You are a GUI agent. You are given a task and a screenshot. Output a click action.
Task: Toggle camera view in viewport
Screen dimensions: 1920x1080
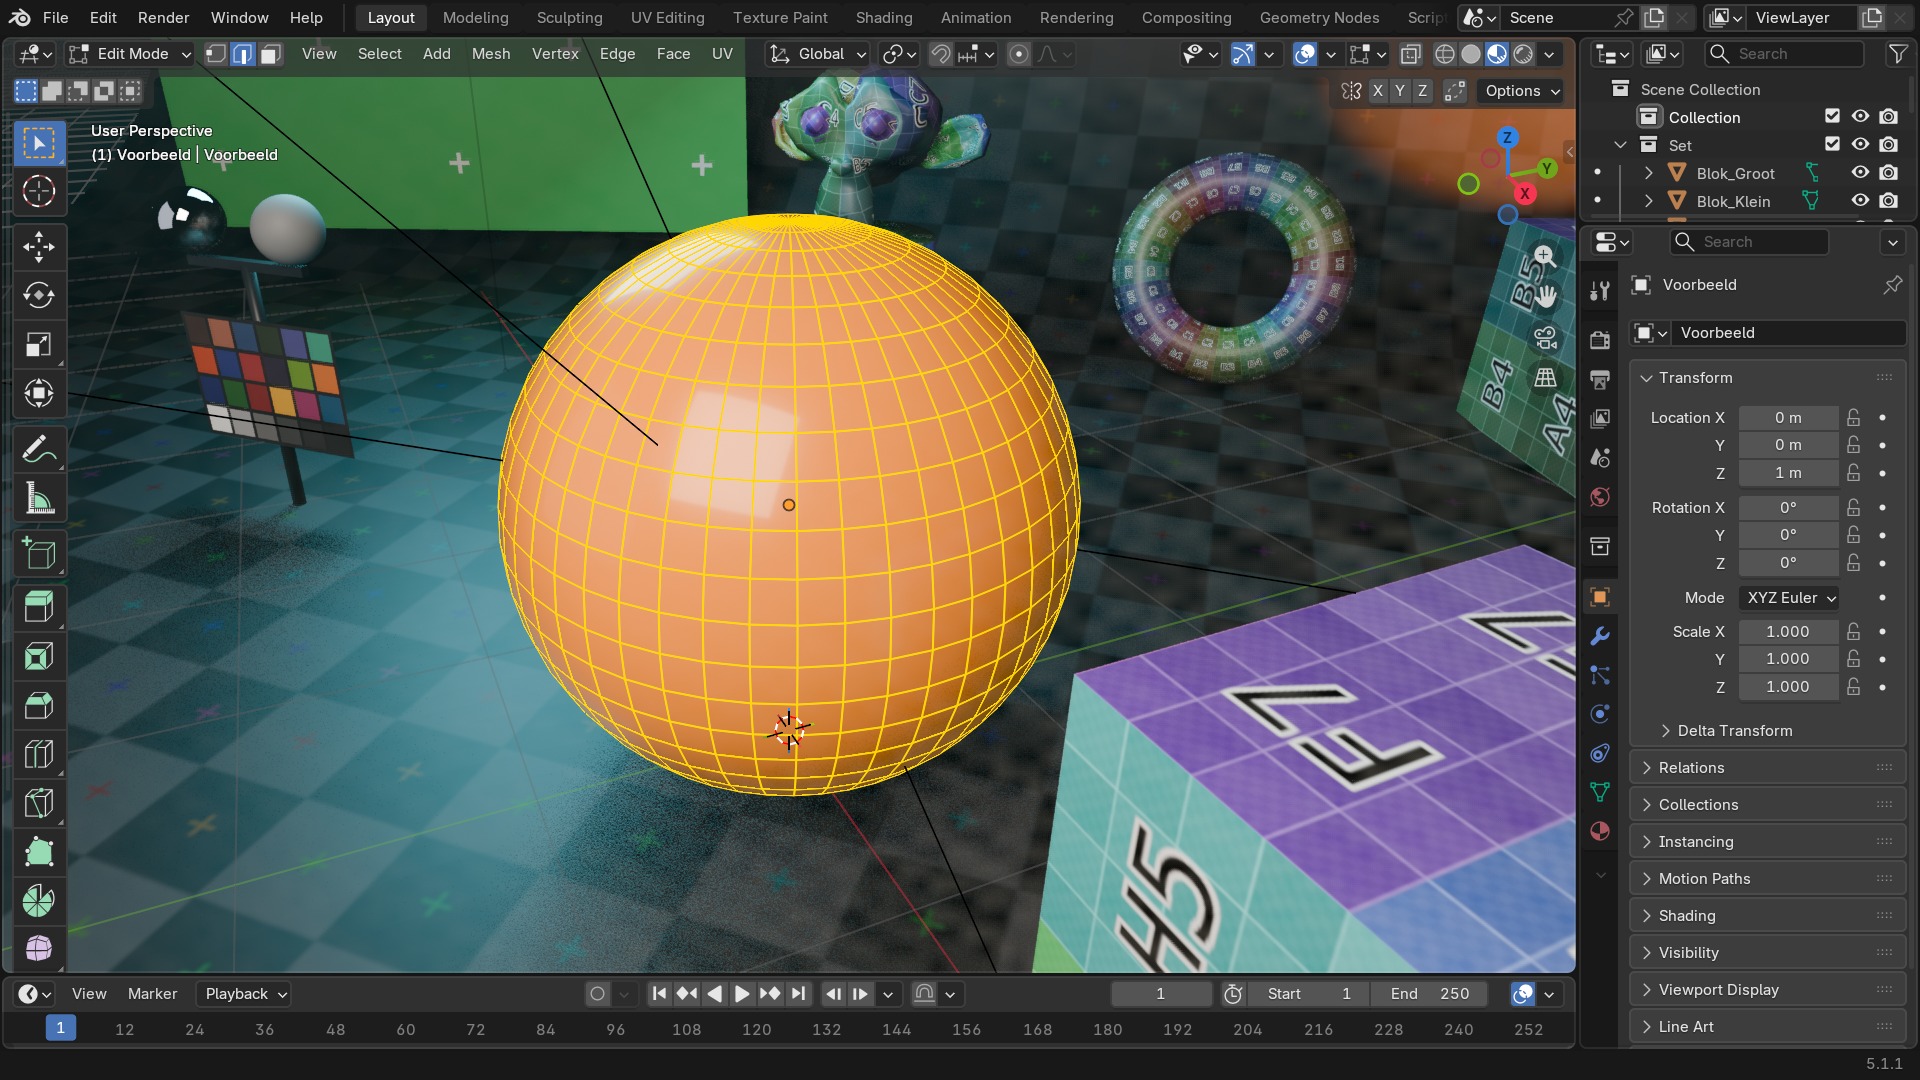(1545, 338)
